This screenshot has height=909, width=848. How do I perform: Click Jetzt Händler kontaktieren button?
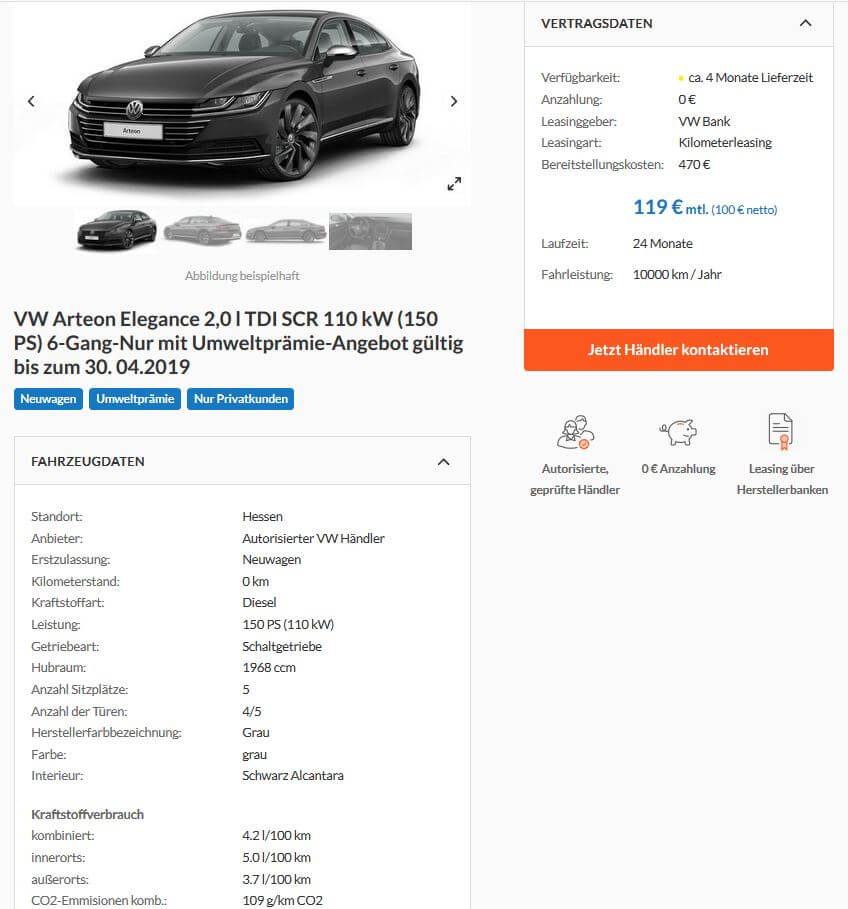point(679,350)
